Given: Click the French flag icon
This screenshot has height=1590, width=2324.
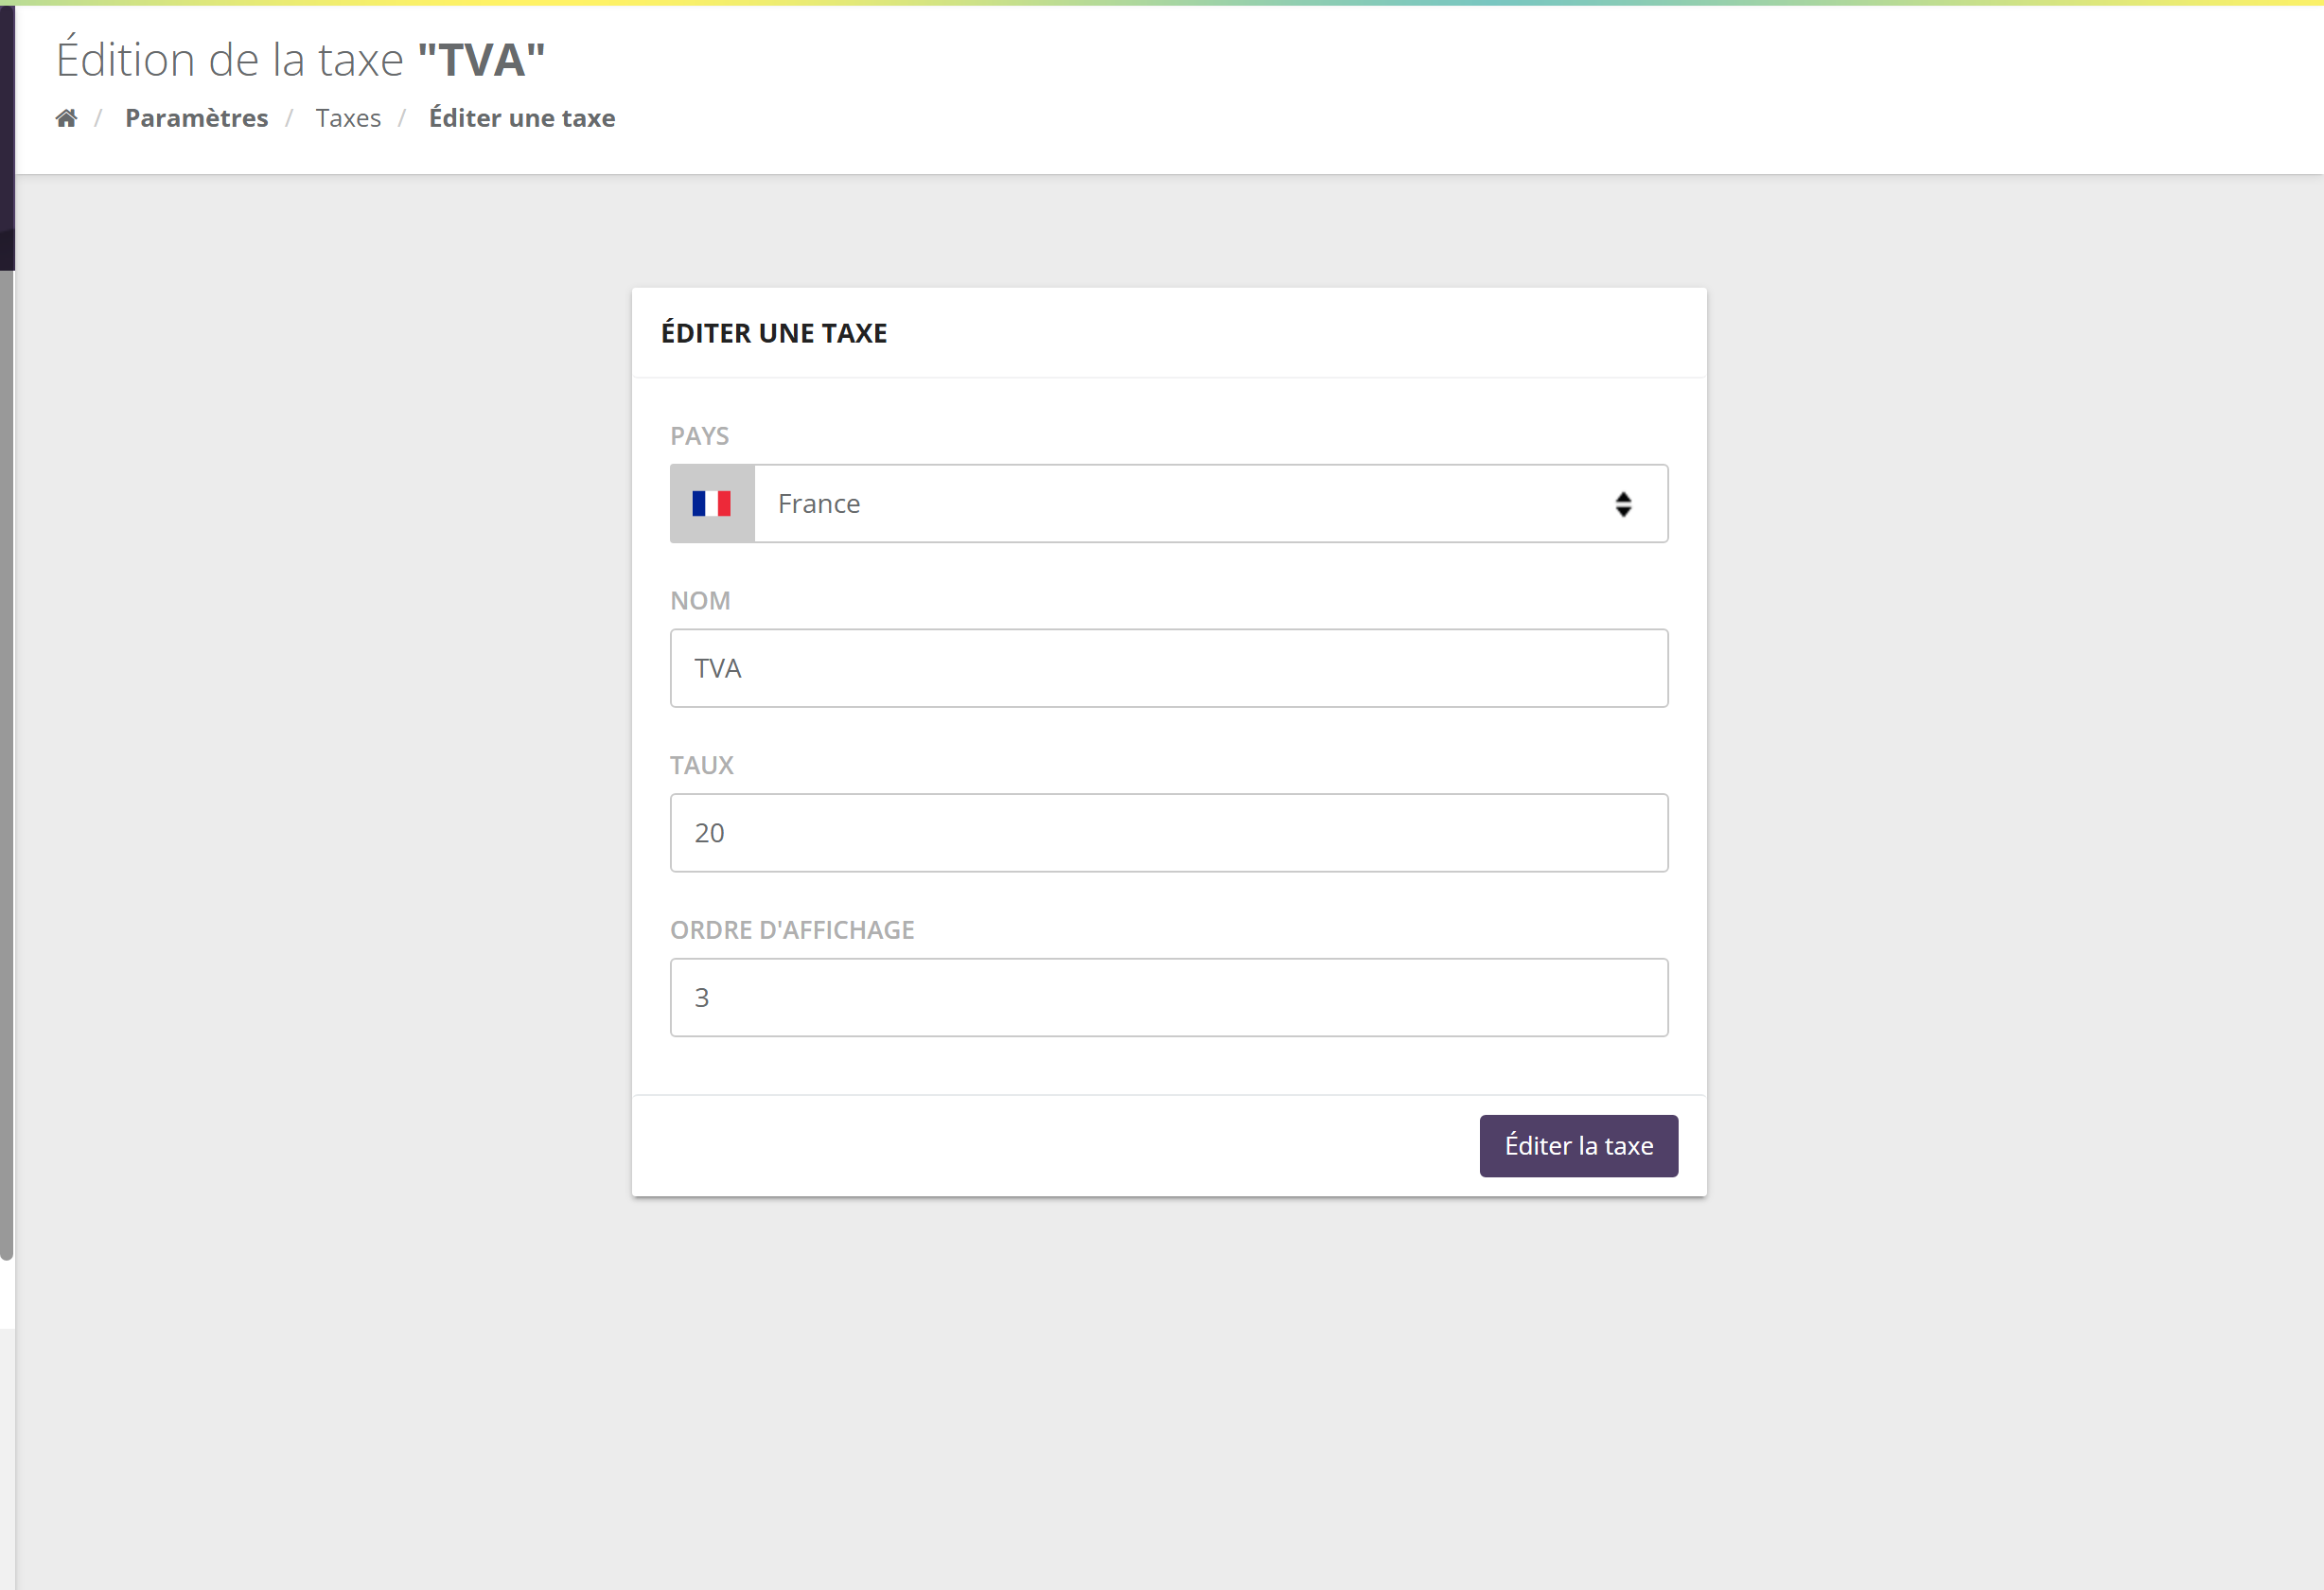Looking at the screenshot, I should tap(712, 503).
